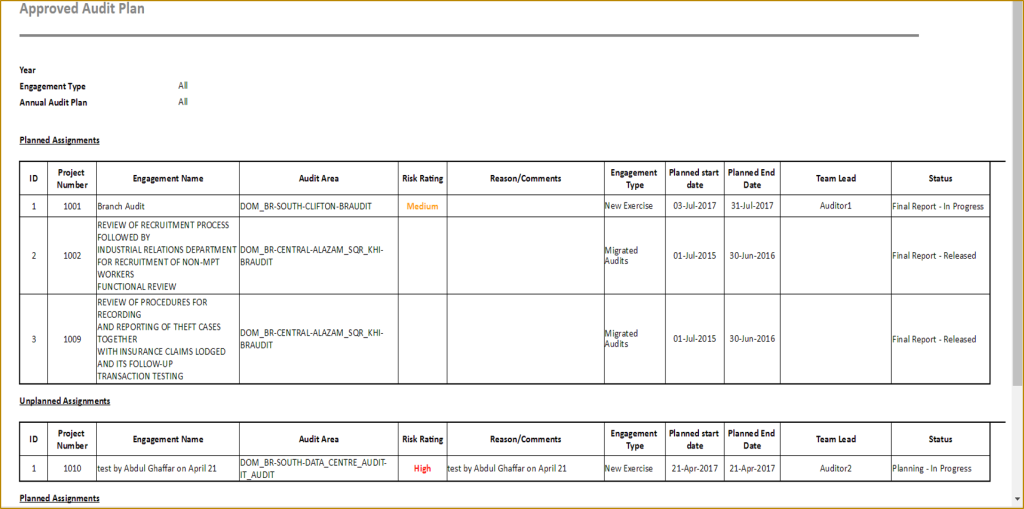Select Auditor1 team lead cell
The width and height of the screenshot is (1024, 509).
click(x=836, y=206)
